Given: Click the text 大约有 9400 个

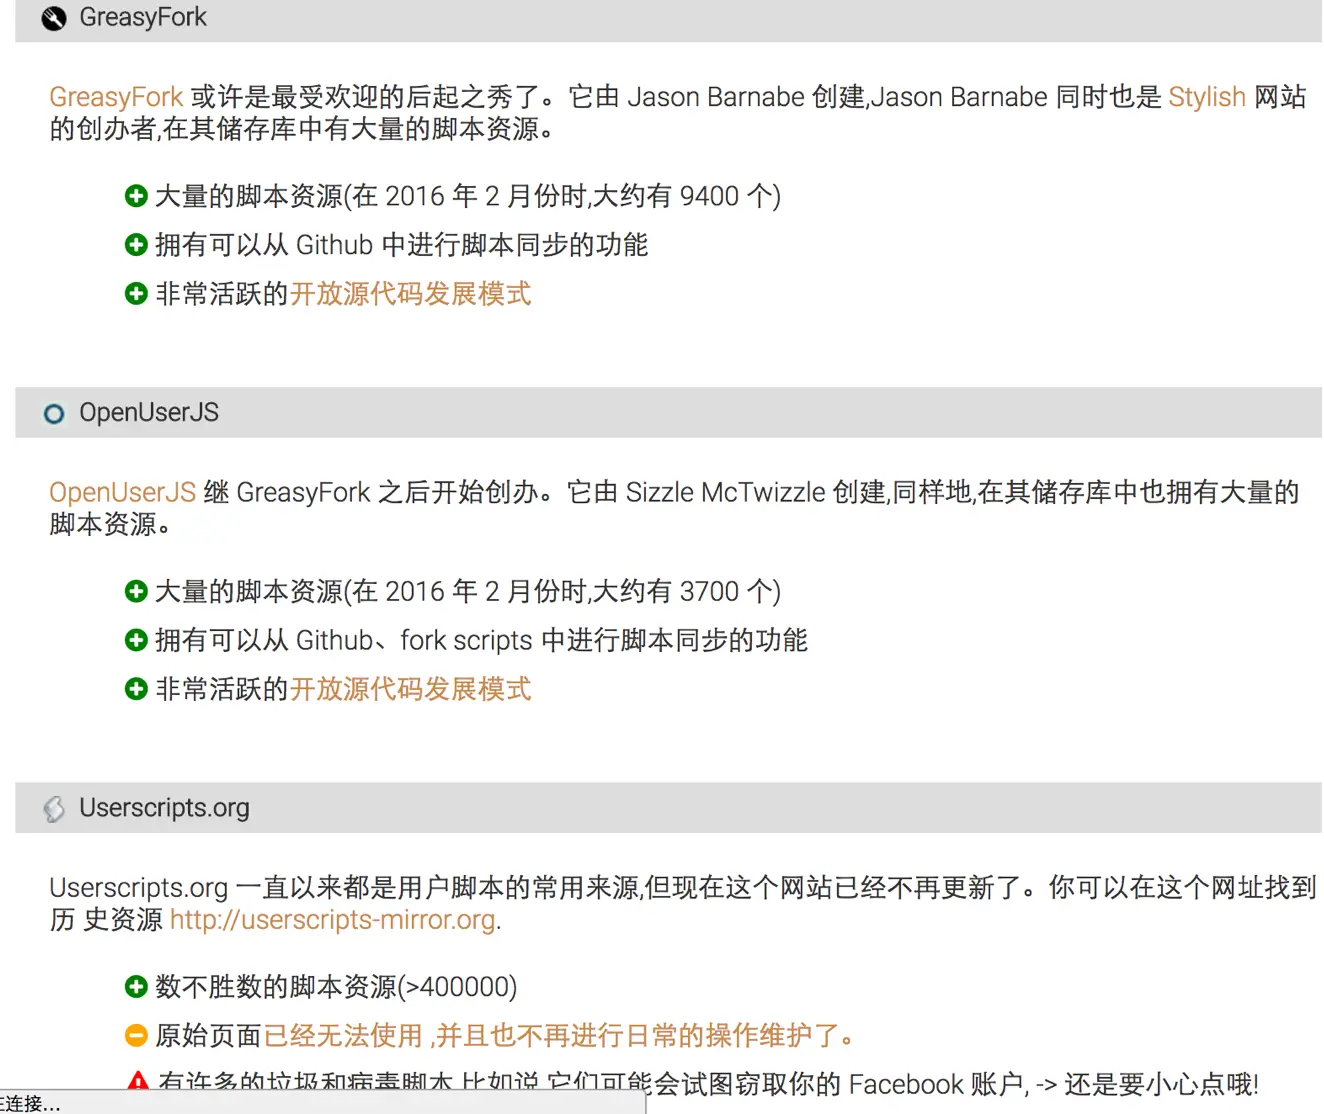Looking at the screenshot, I should pyautogui.click(x=687, y=196).
